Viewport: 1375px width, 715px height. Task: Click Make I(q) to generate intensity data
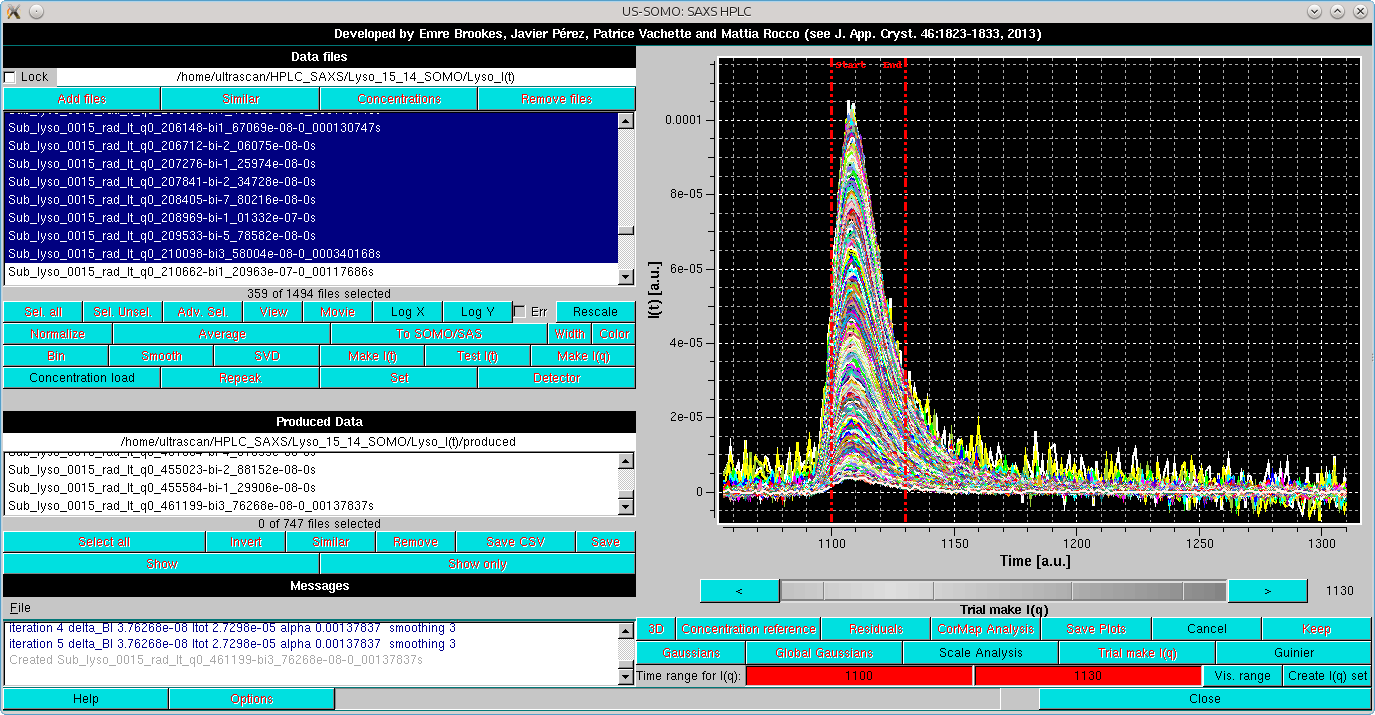click(584, 355)
